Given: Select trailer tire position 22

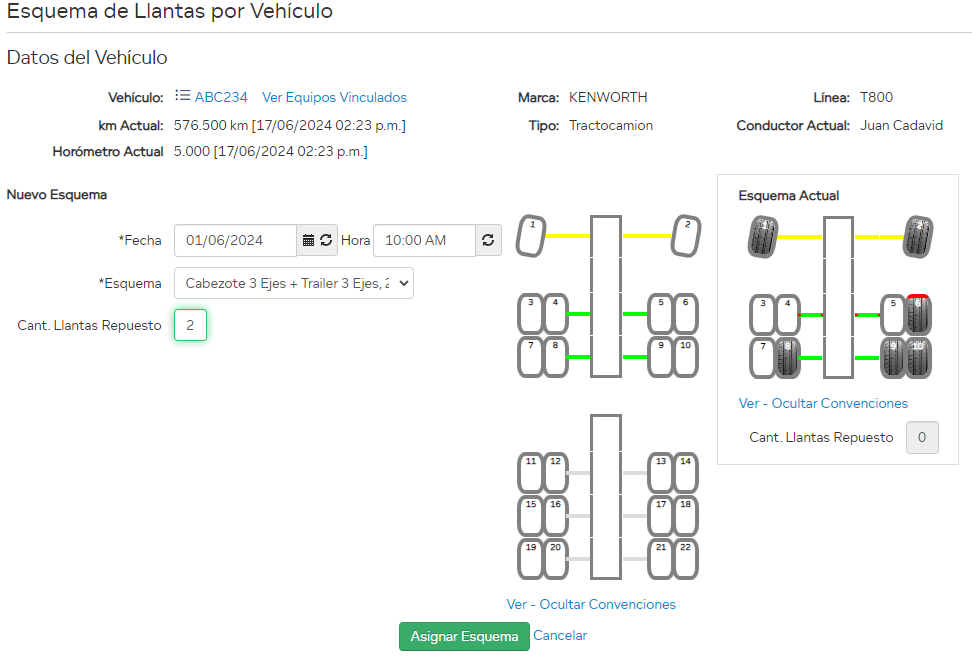Looking at the screenshot, I should 686,559.
